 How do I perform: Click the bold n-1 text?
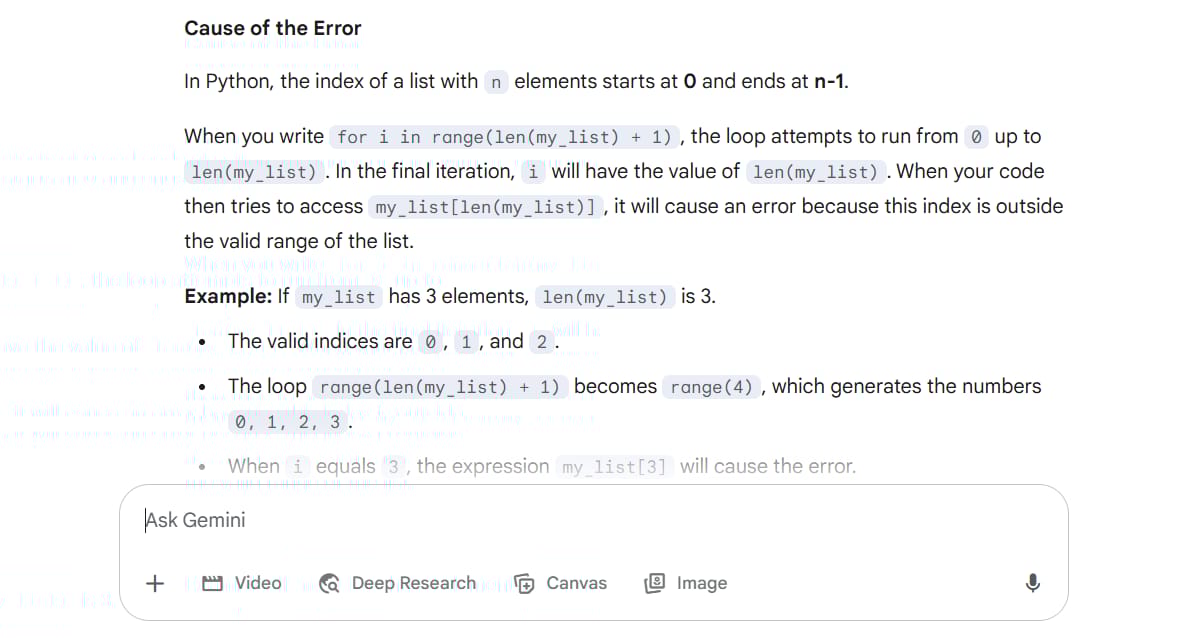[828, 82]
